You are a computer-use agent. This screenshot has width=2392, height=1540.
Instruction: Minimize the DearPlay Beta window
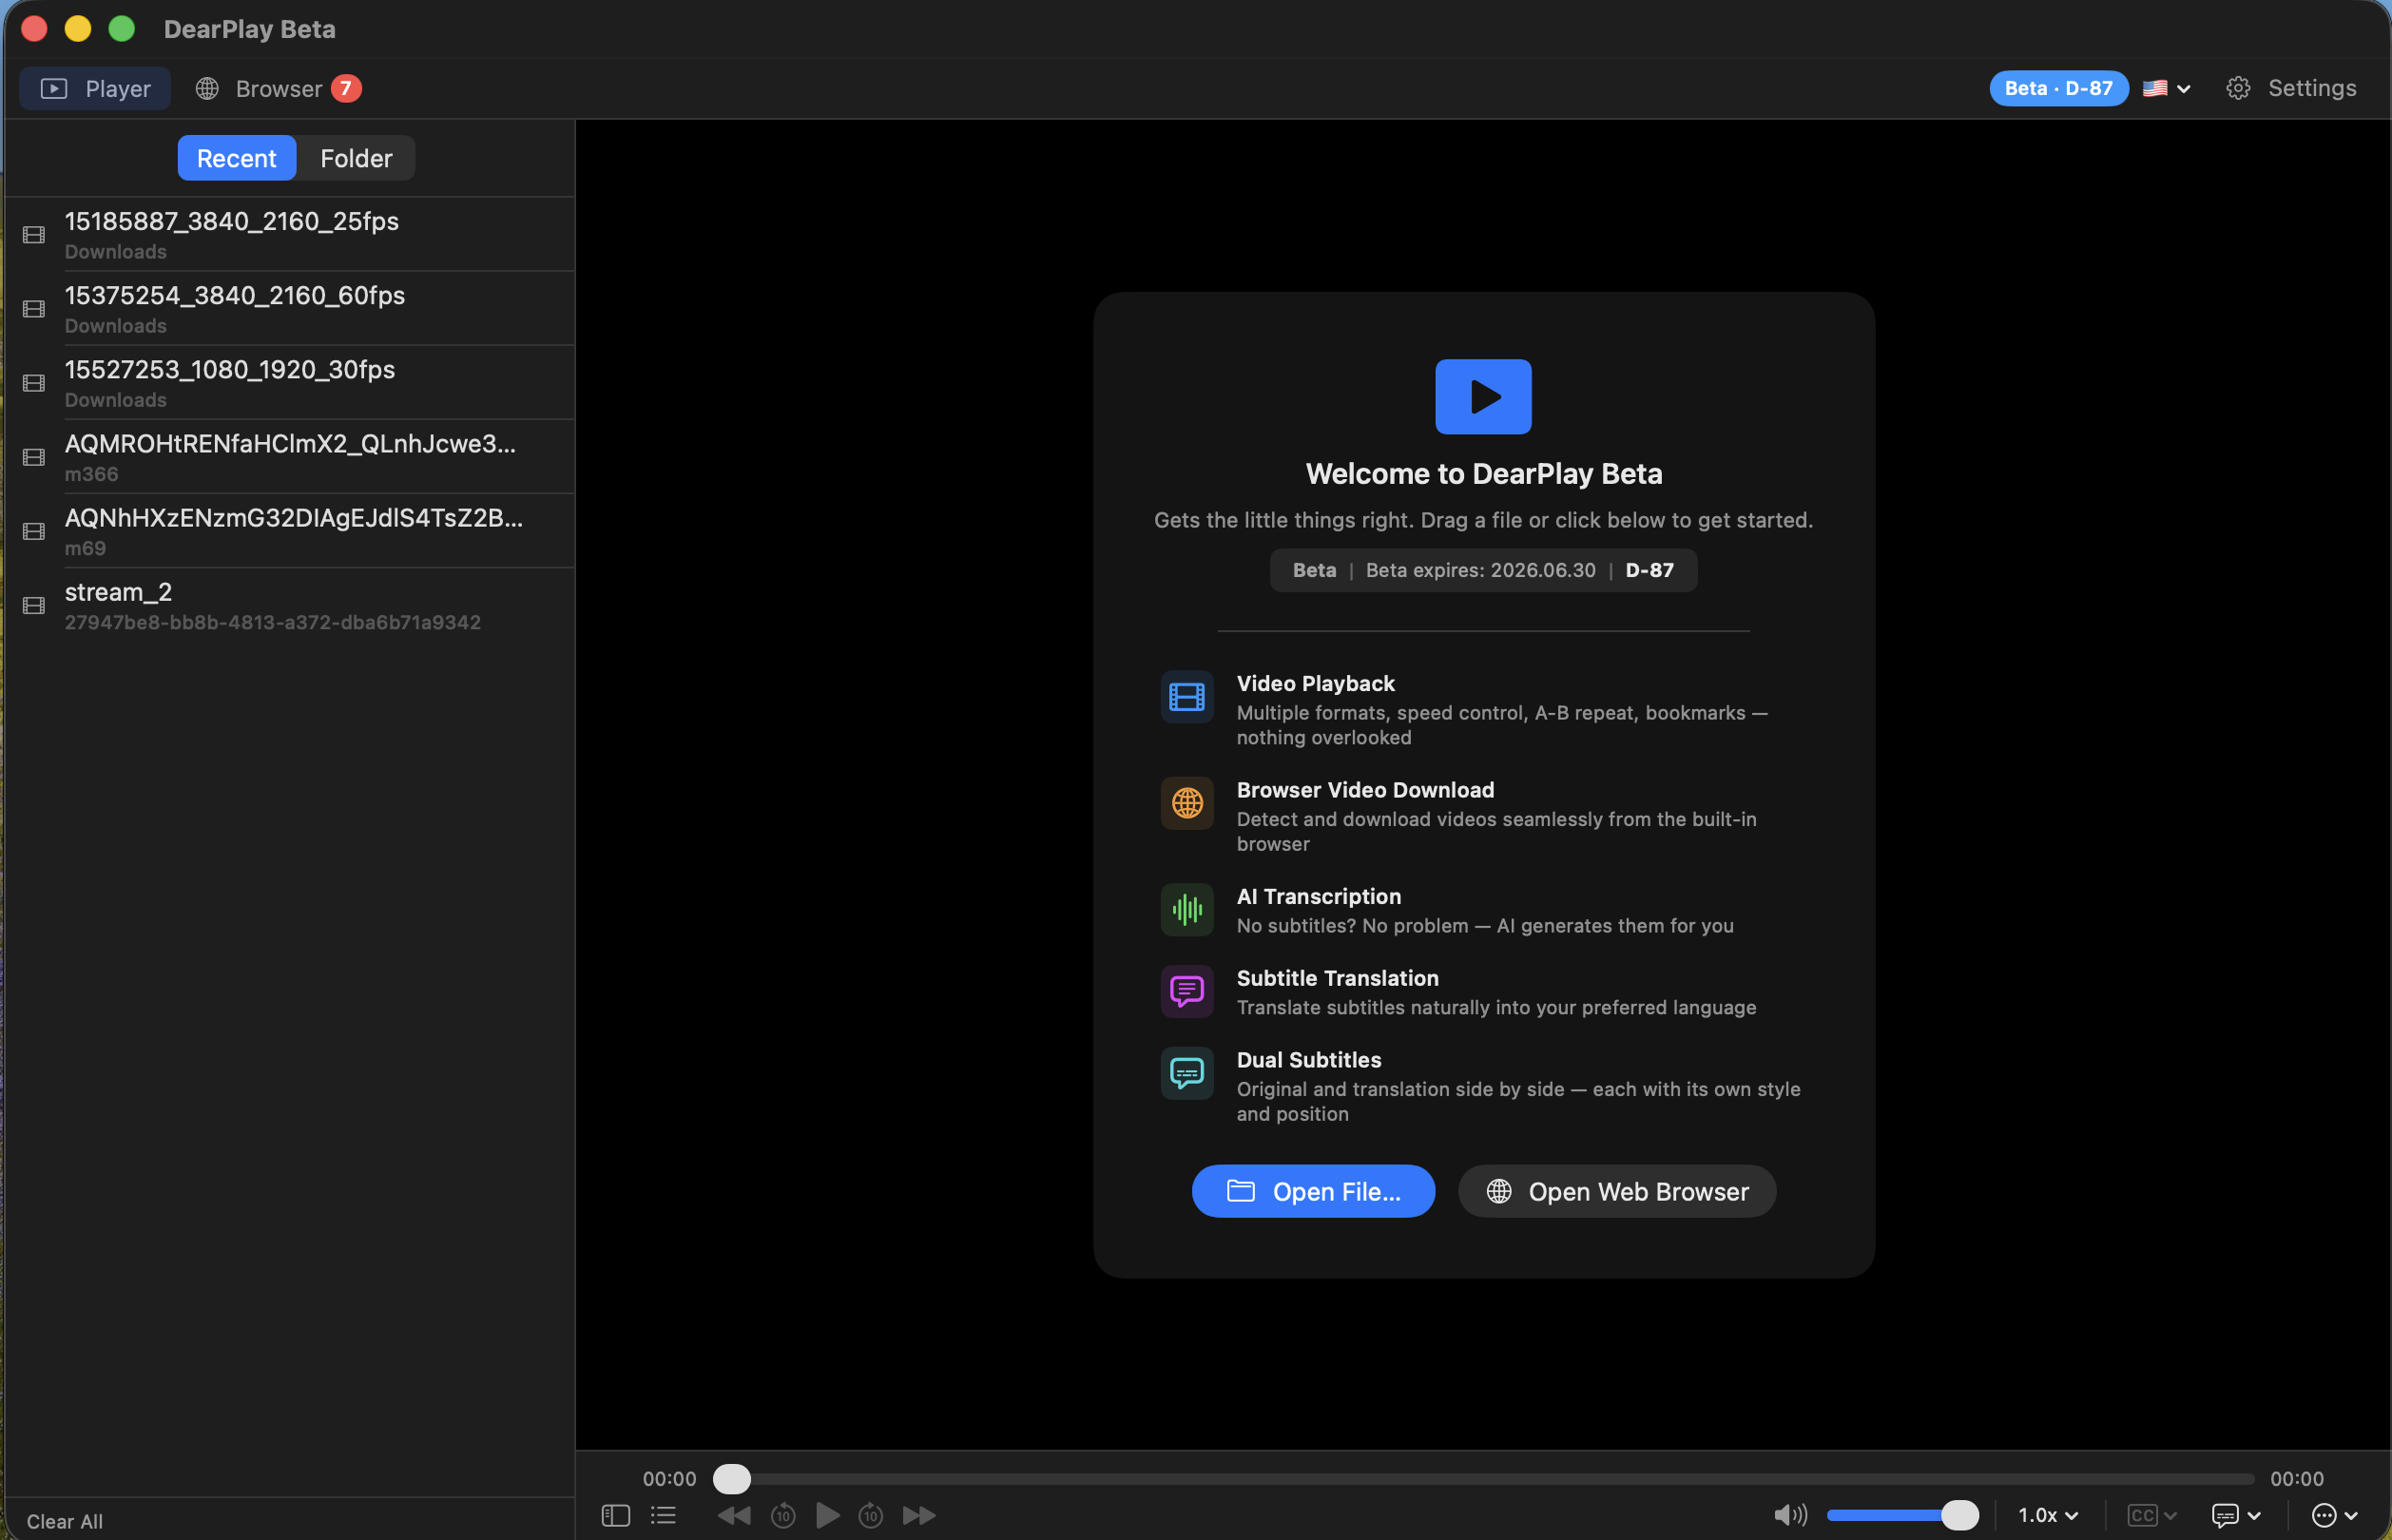78,28
